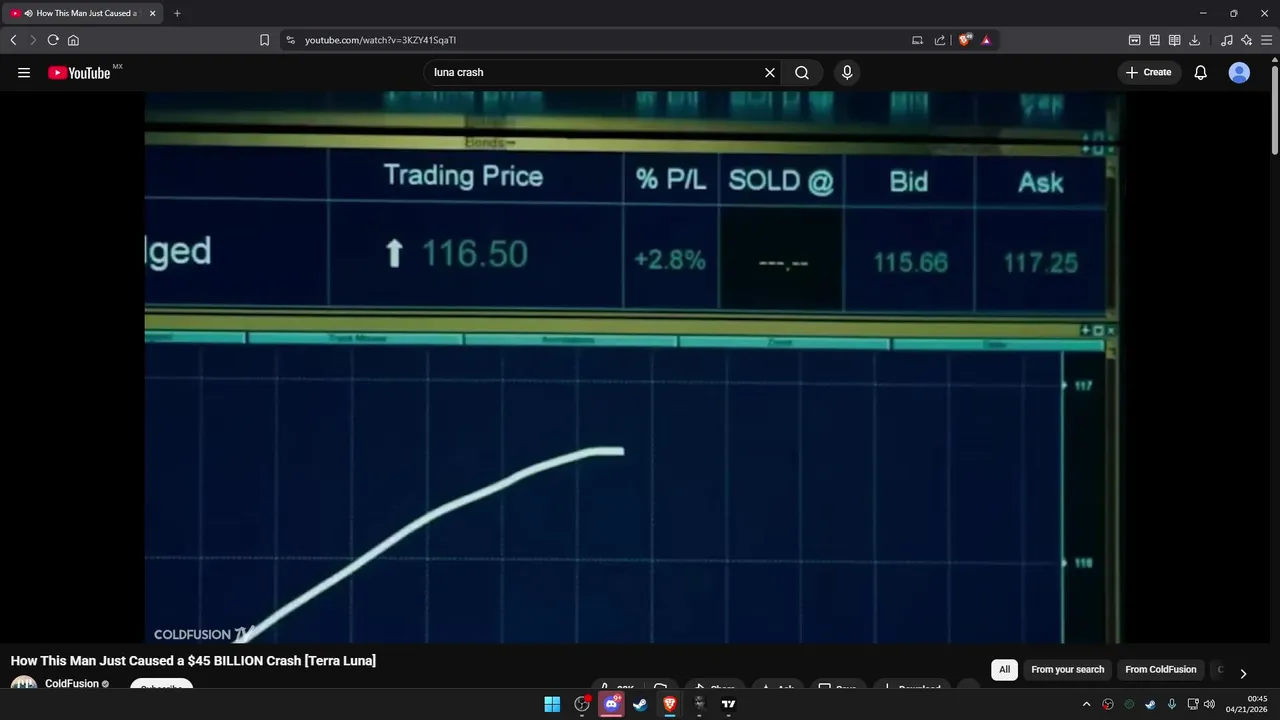Run search with the magnifier button

pyautogui.click(x=802, y=72)
